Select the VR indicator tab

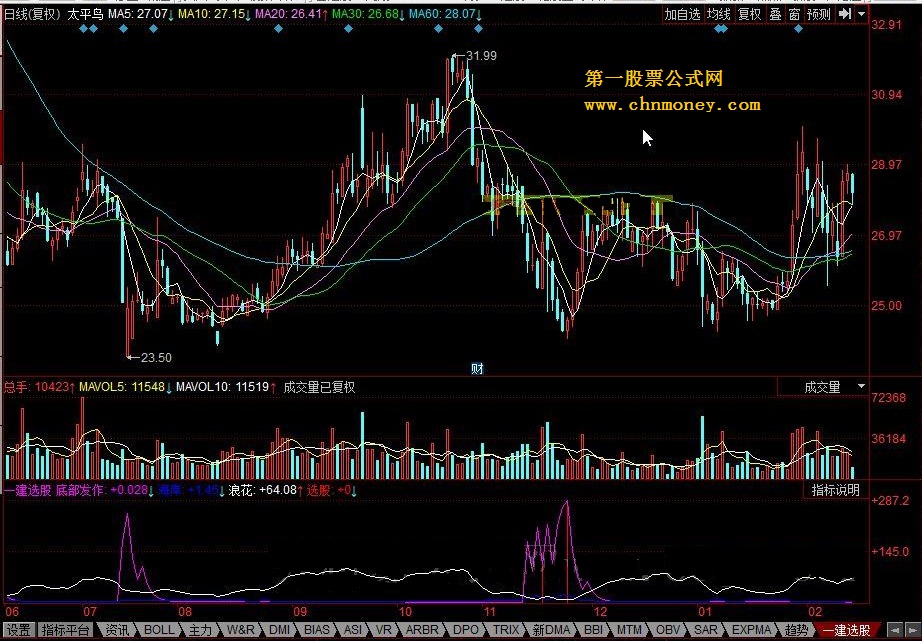tap(383, 630)
